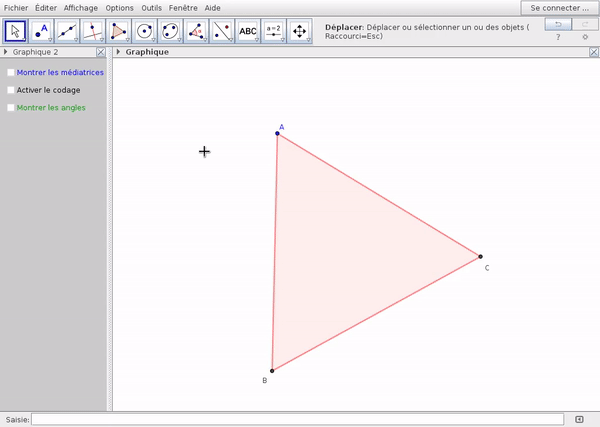Open the Fenêtre menu
Image resolution: width=600 pixels, height=427 pixels.
183,8
